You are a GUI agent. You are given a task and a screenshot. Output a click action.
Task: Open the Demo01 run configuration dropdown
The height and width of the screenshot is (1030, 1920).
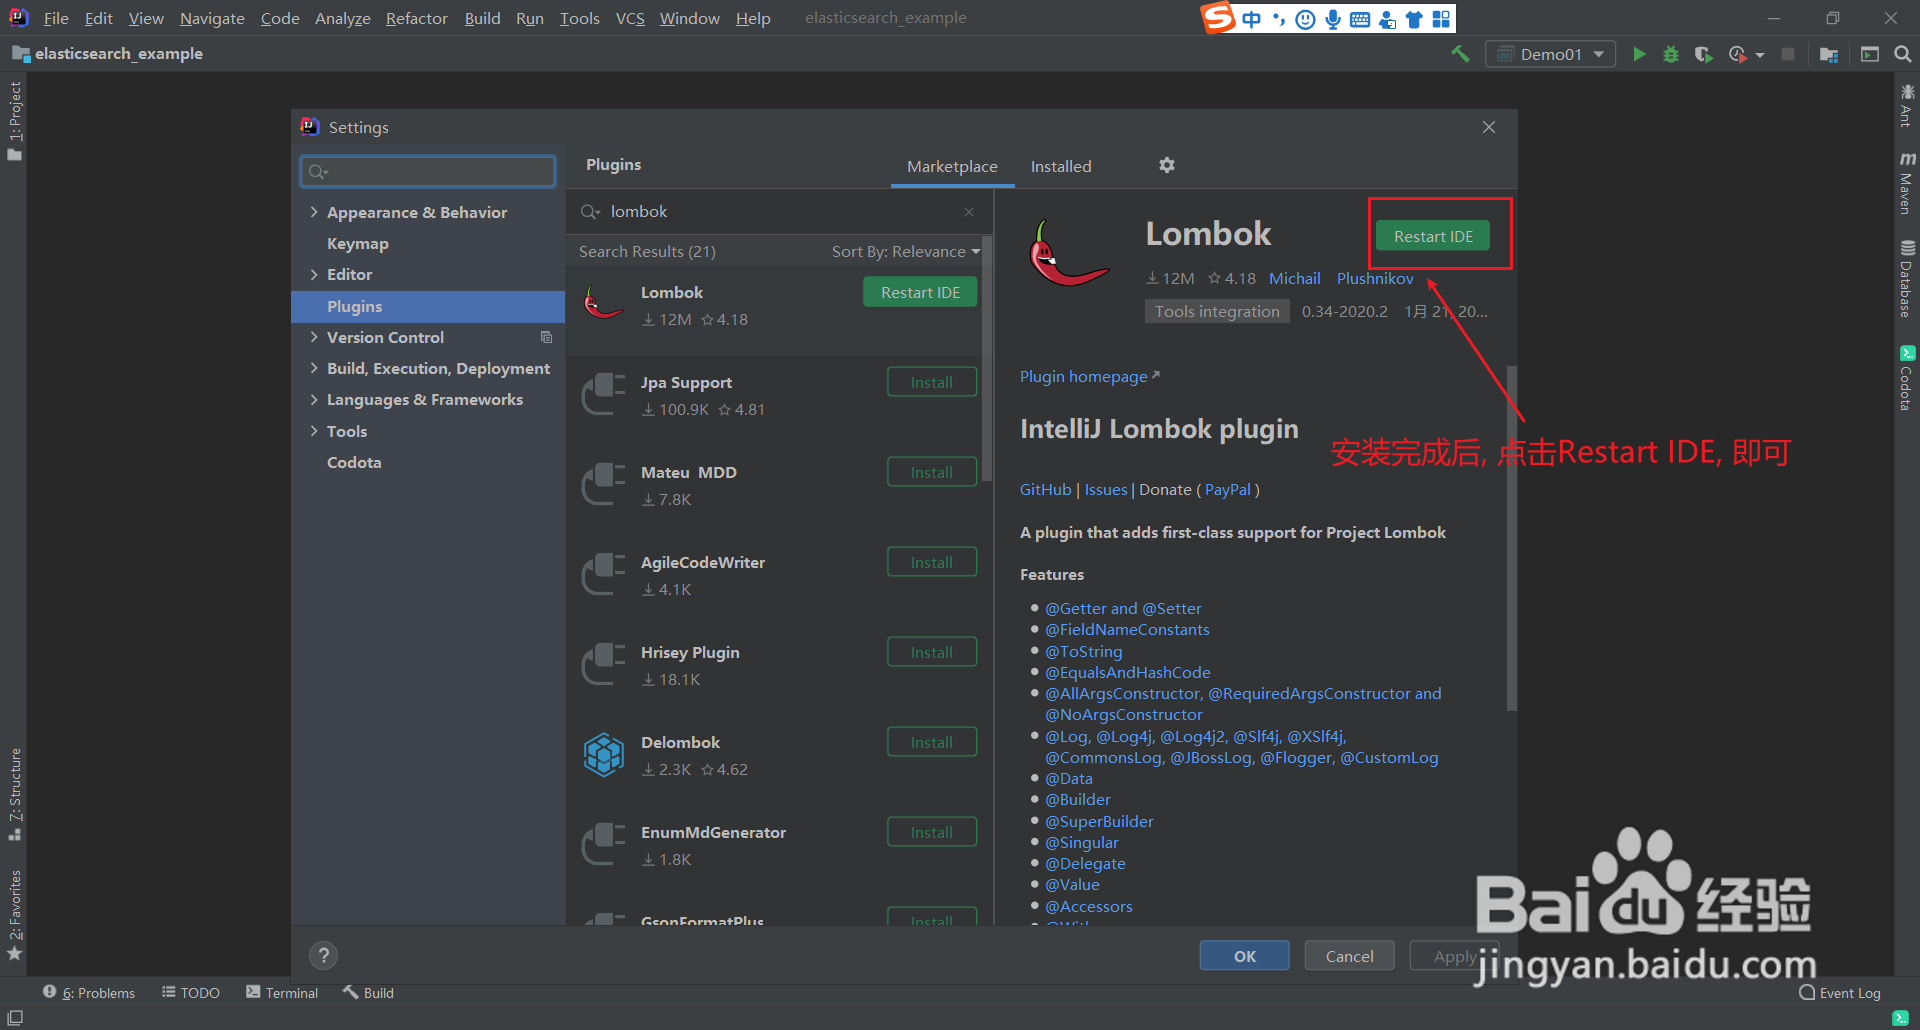[x=1550, y=54]
